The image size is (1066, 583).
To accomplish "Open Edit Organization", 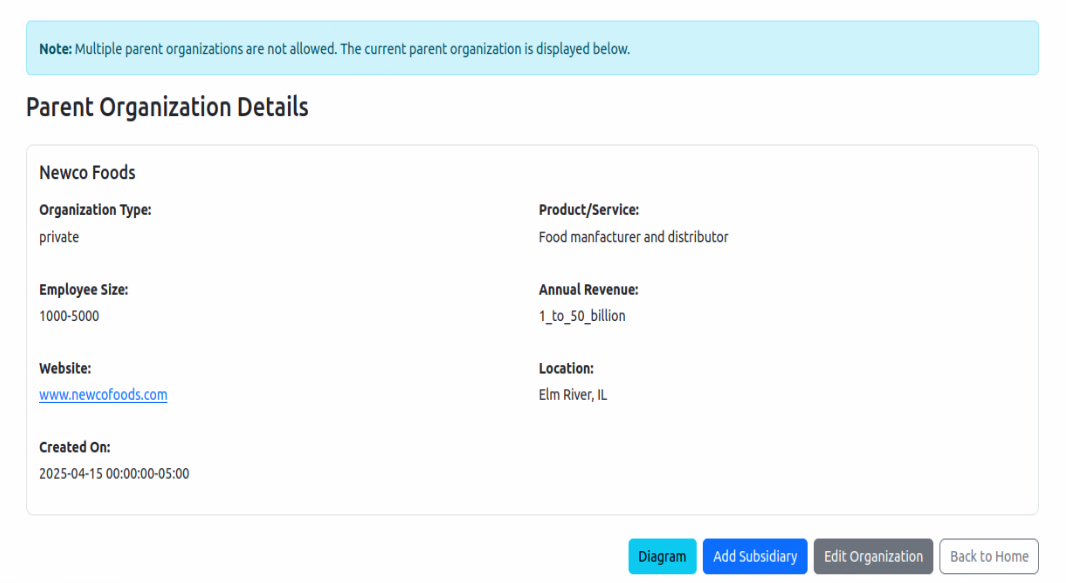I will (873, 556).
